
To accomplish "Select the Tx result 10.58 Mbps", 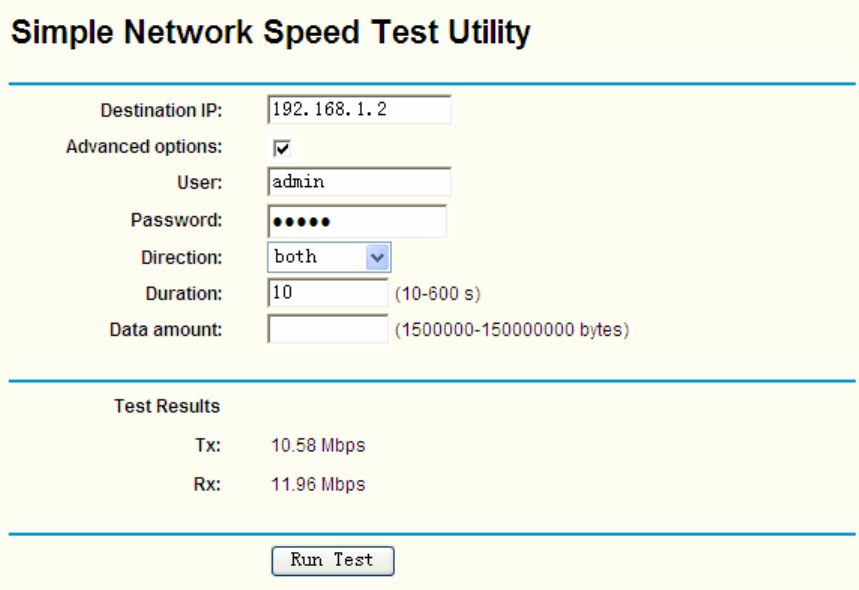I will coord(318,445).
